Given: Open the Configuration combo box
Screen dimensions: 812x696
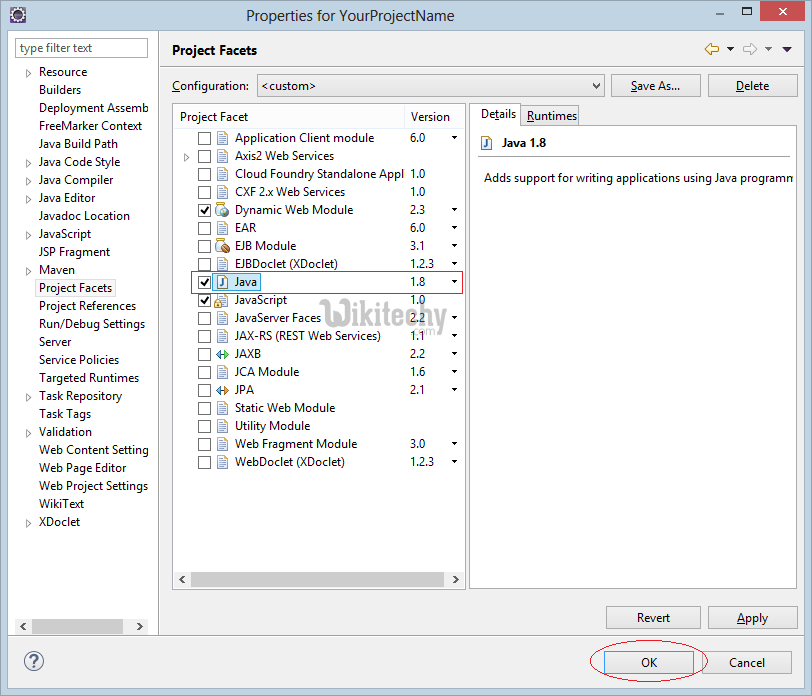Looking at the screenshot, I should [430, 86].
